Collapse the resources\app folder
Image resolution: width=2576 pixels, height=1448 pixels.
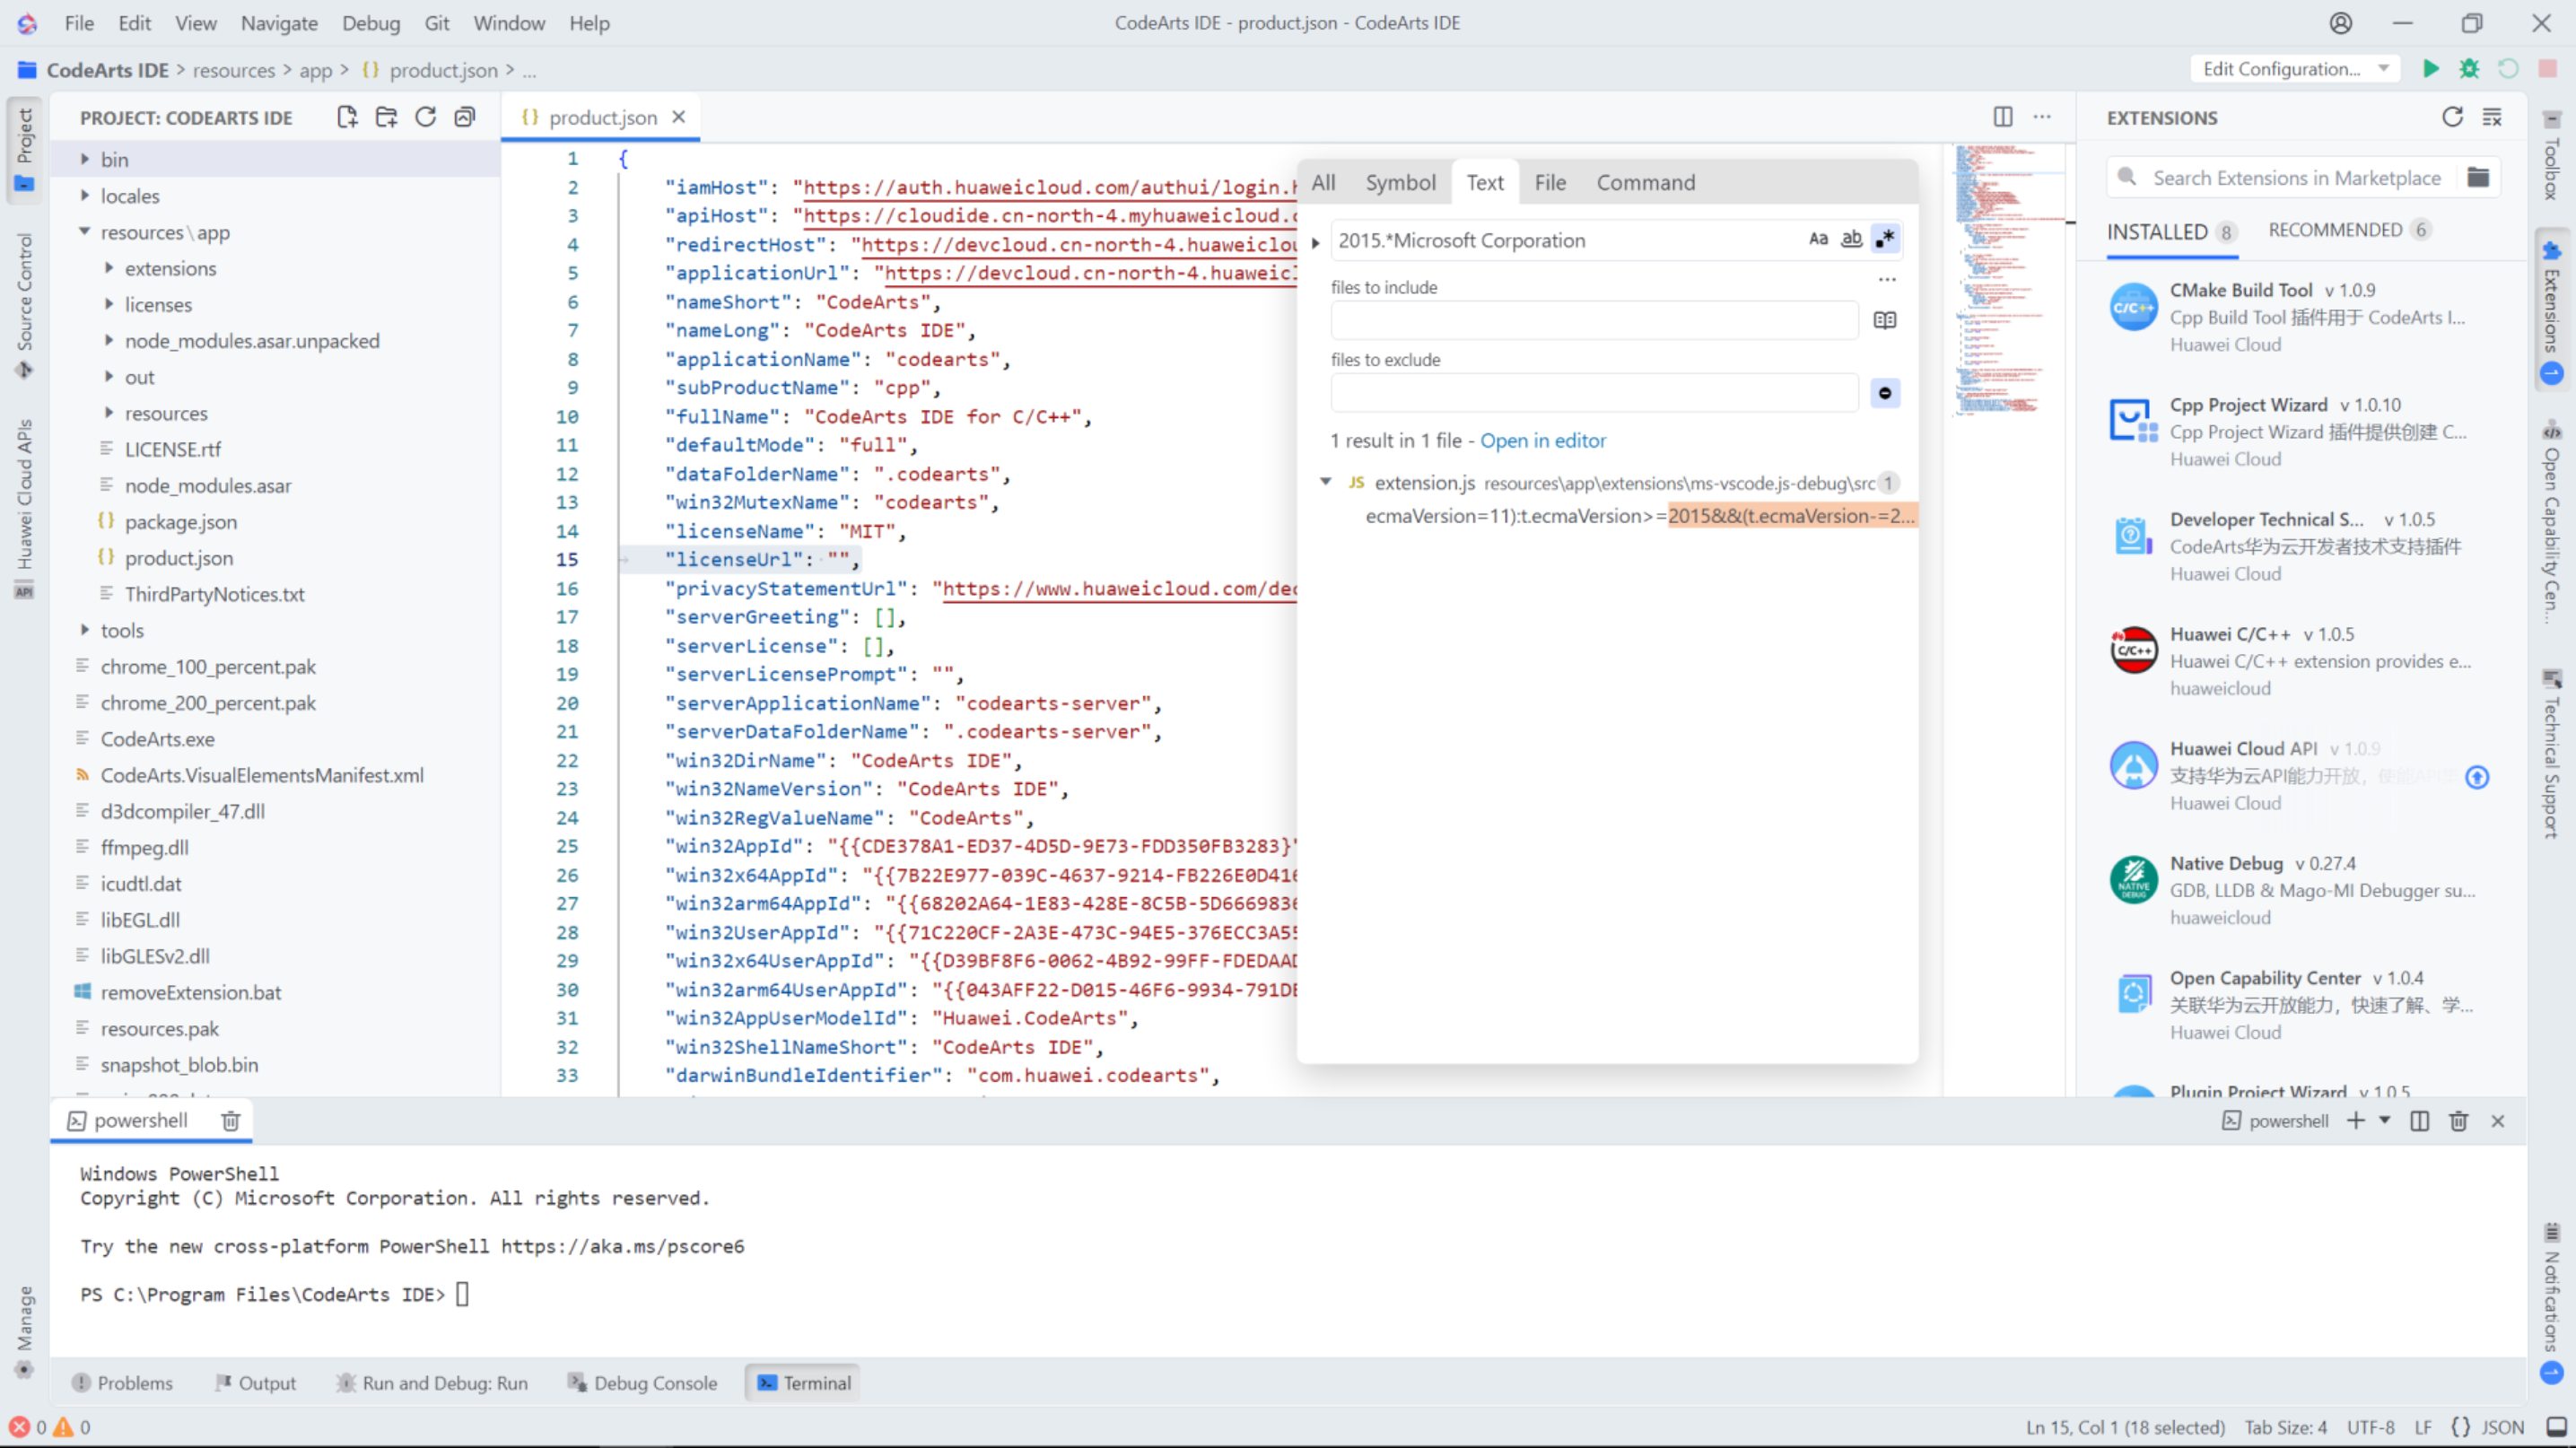[x=86, y=232]
